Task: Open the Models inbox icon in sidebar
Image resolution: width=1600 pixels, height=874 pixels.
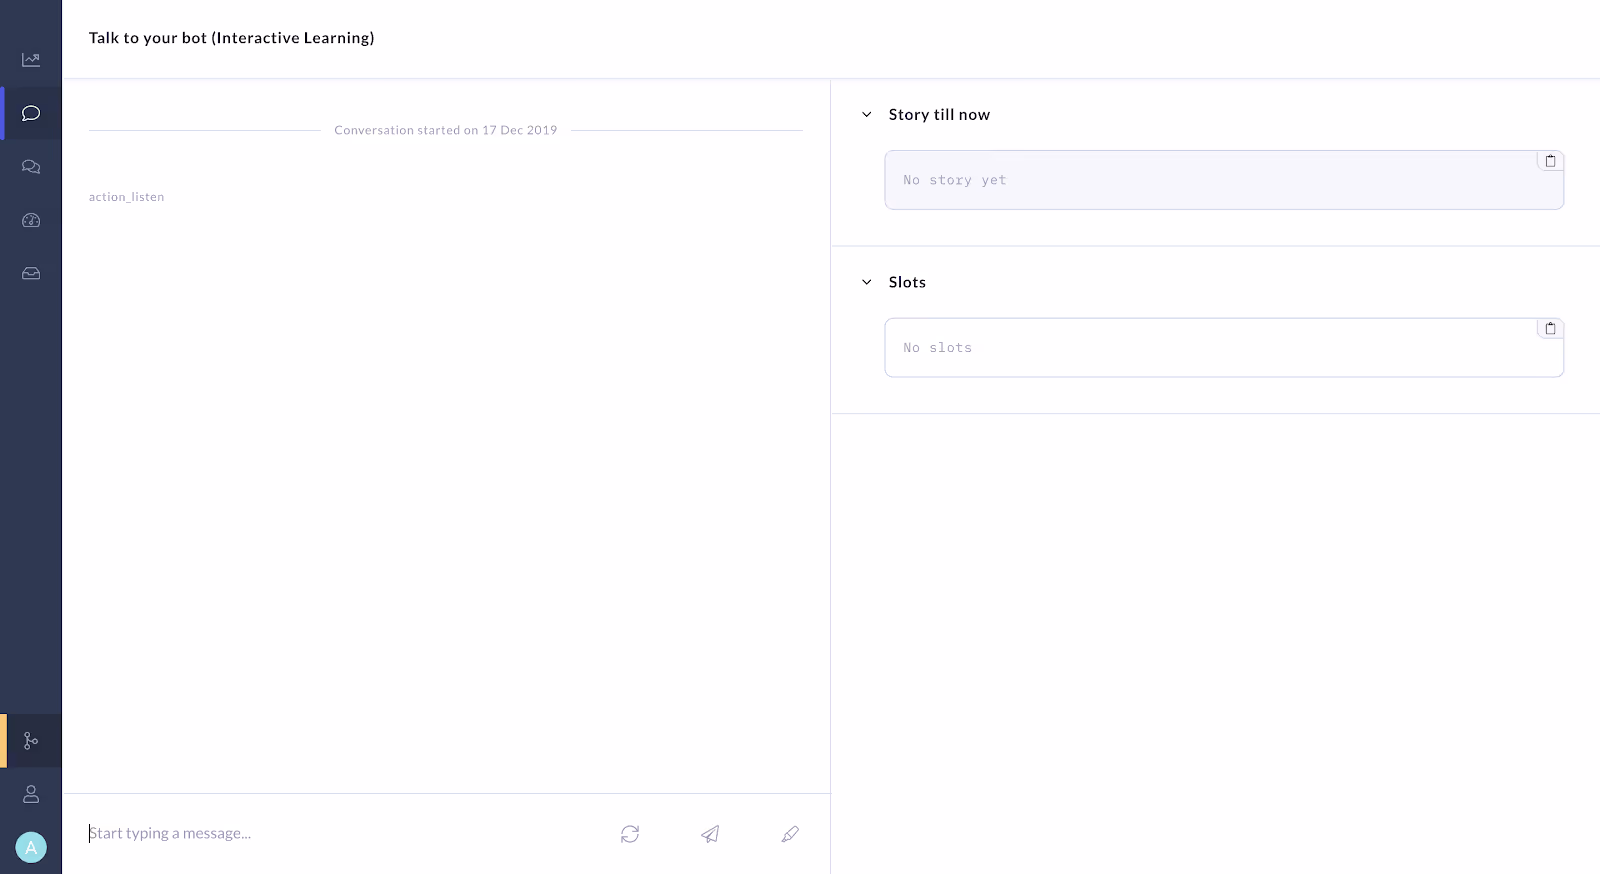Action: (31, 273)
